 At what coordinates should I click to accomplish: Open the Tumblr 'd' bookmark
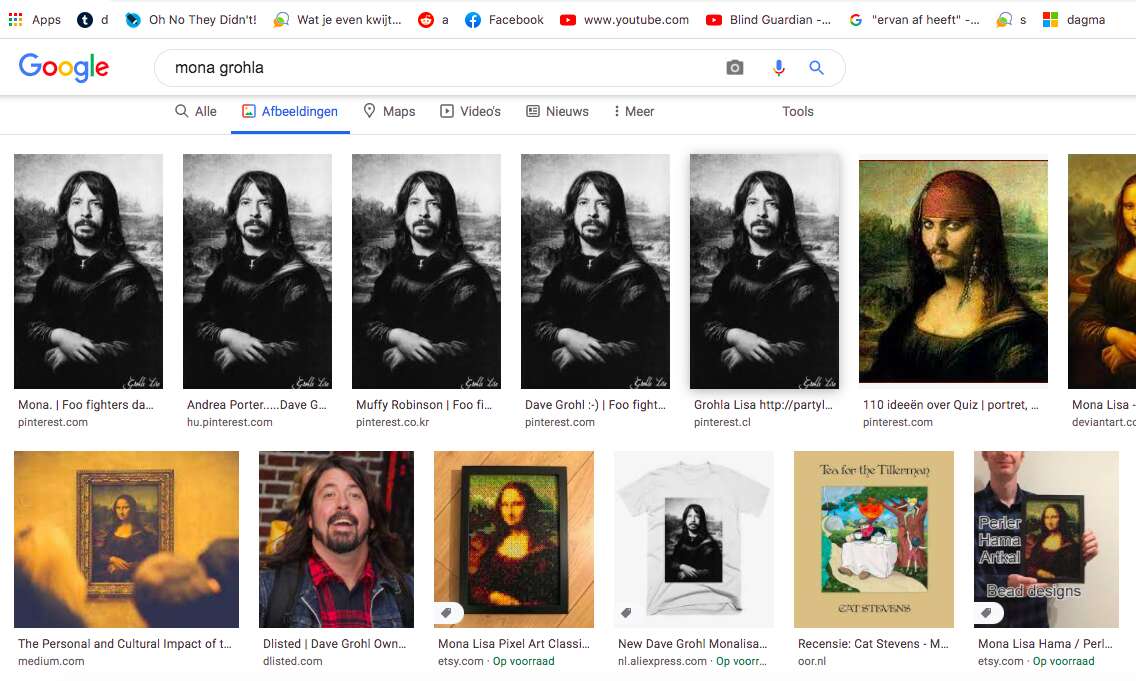tap(93, 20)
